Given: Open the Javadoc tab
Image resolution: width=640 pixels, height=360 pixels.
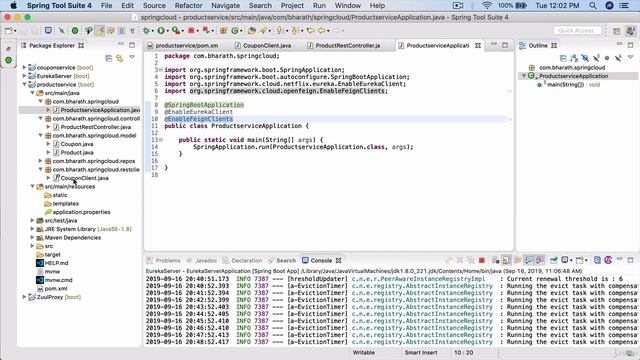Looking at the screenshot, I should pos(202,260).
